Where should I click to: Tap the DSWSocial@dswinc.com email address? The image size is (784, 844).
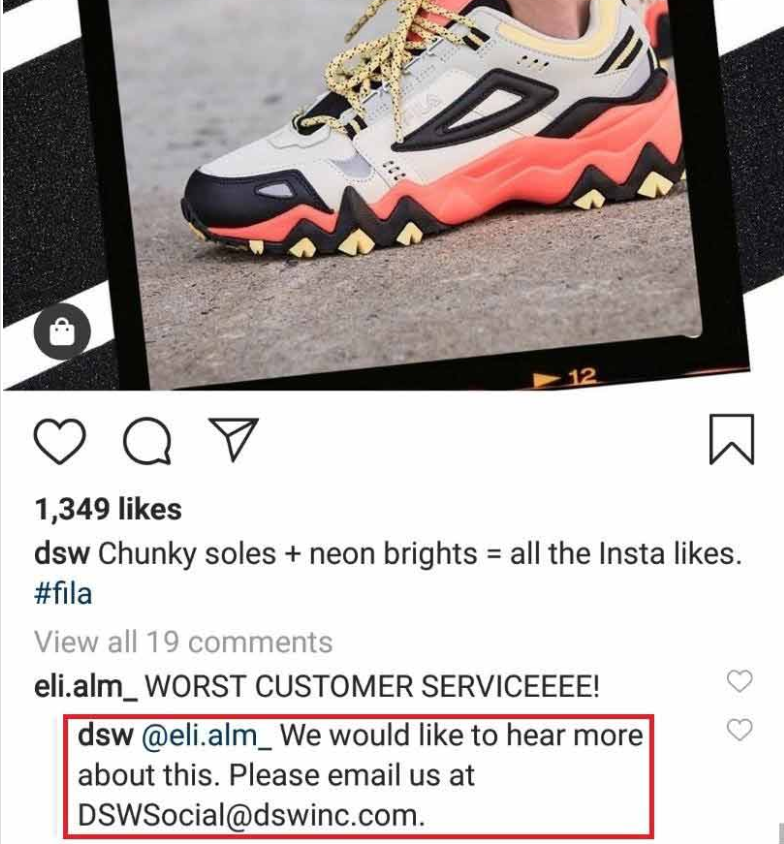[x=251, y=815]
